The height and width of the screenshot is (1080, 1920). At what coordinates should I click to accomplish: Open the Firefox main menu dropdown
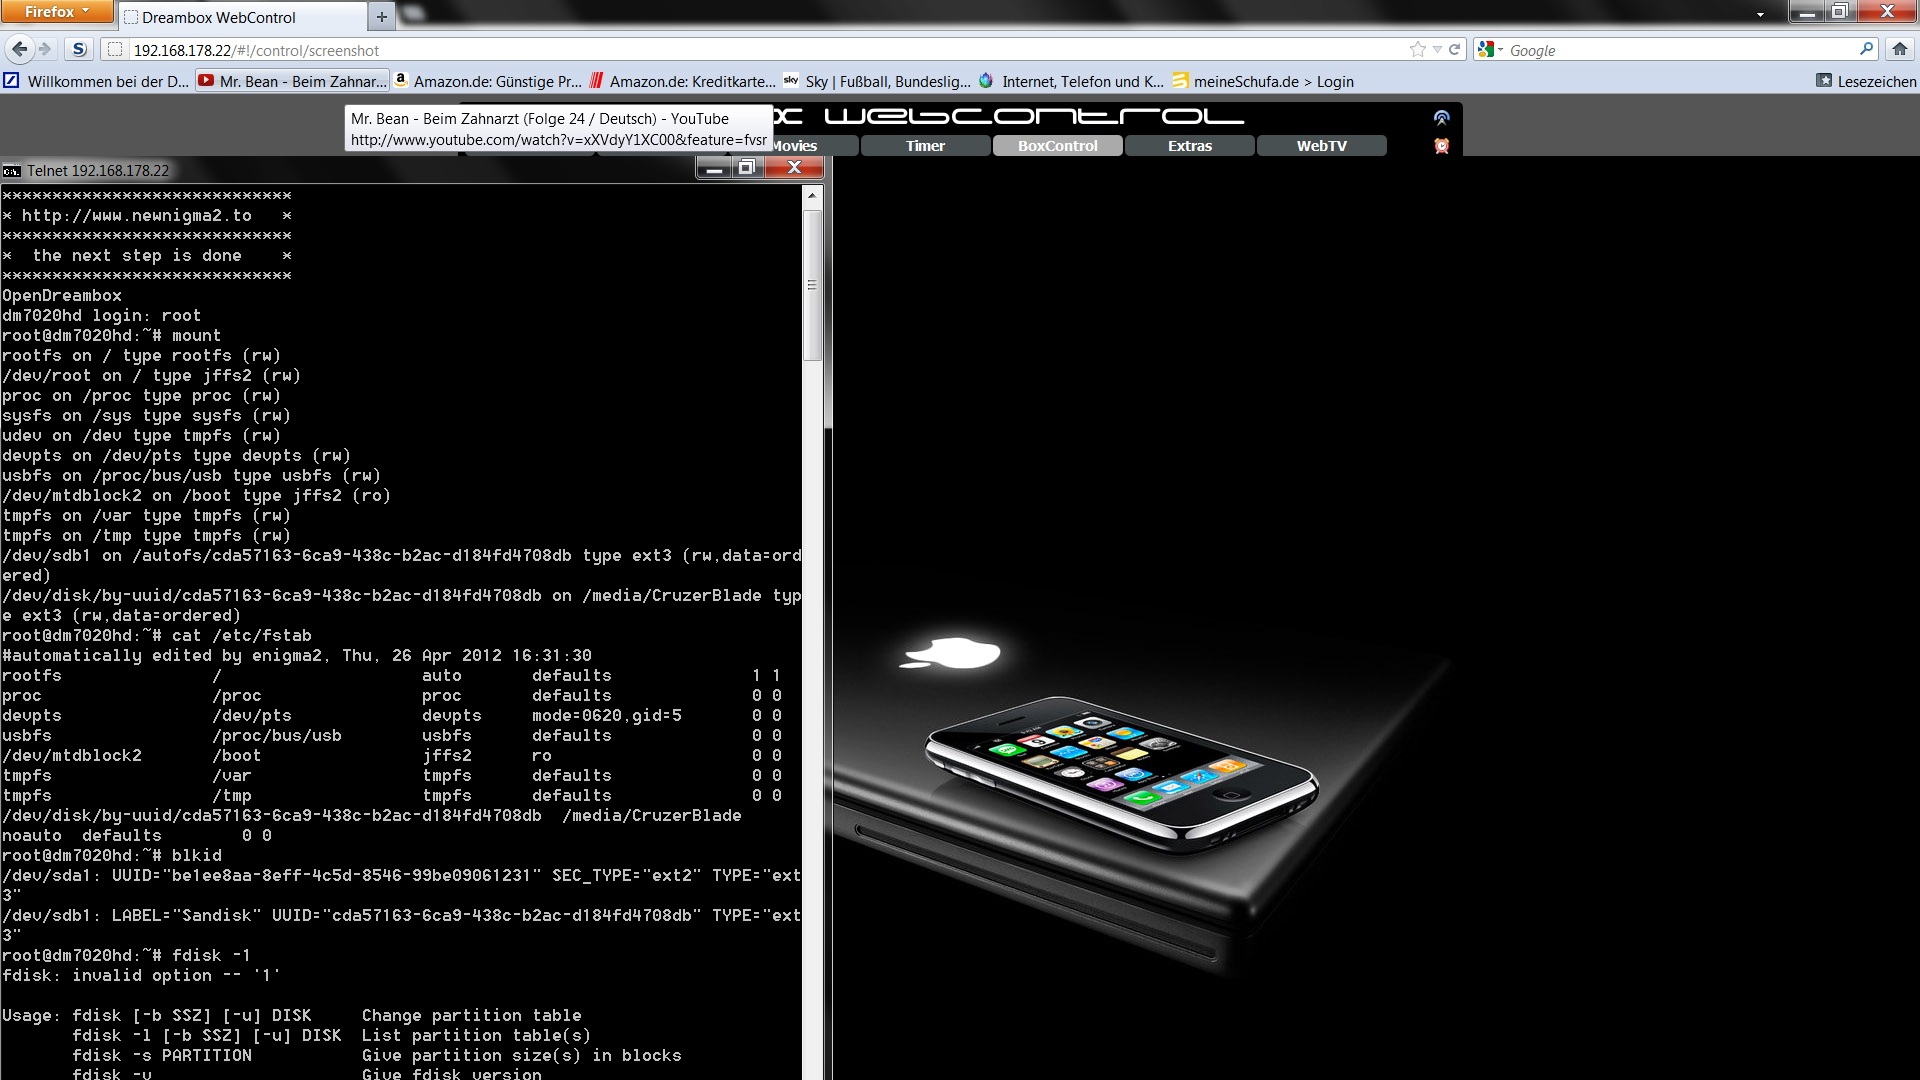[57, 11]
